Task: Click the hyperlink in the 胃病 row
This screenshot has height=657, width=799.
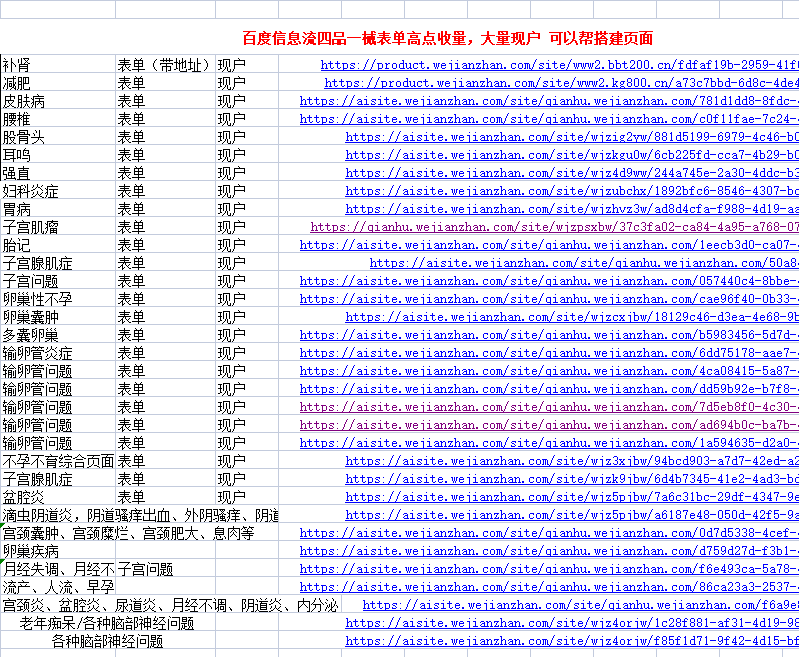Action: 572,209
